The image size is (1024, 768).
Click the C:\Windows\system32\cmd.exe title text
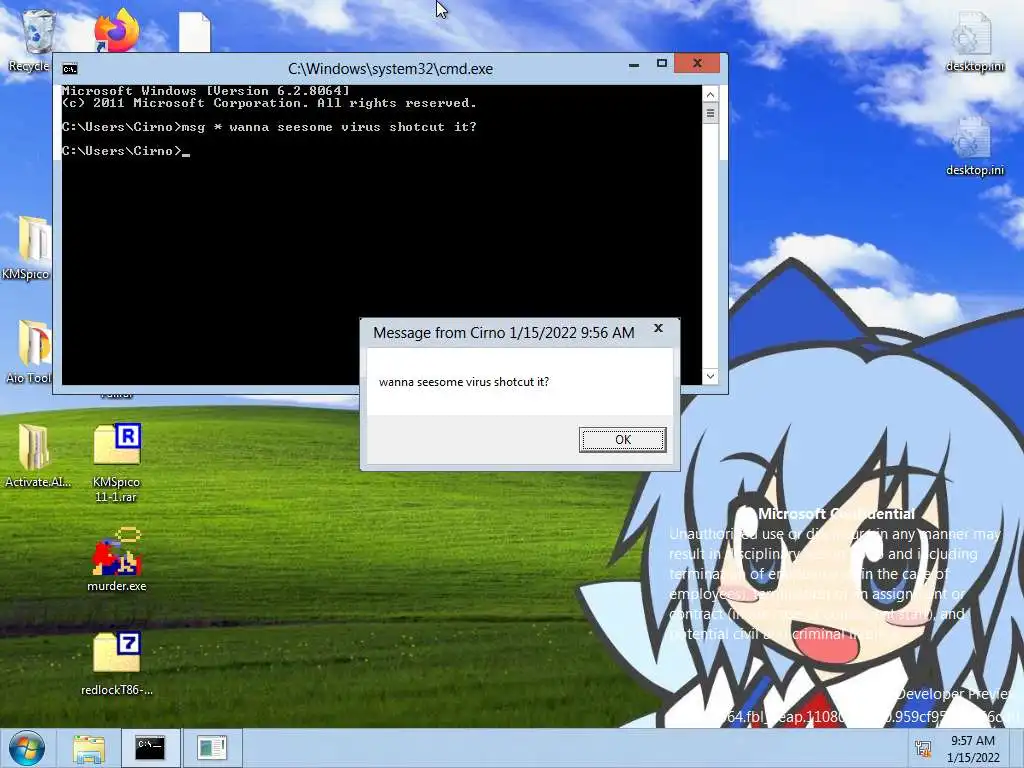[x=391, y=69]
